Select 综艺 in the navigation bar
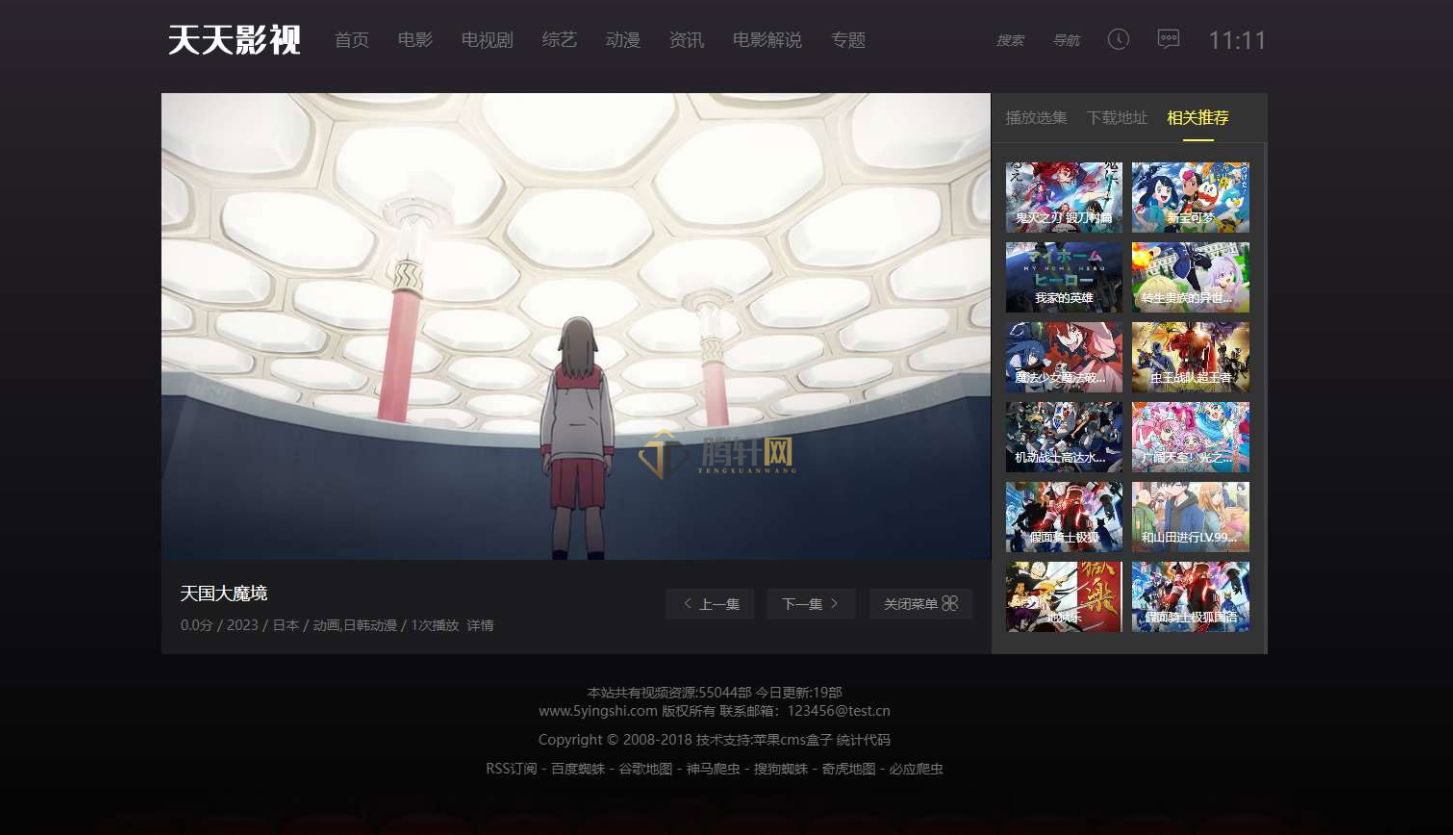Image resolution: width=1453 pixels, height=835 pixels. (559, 40)
